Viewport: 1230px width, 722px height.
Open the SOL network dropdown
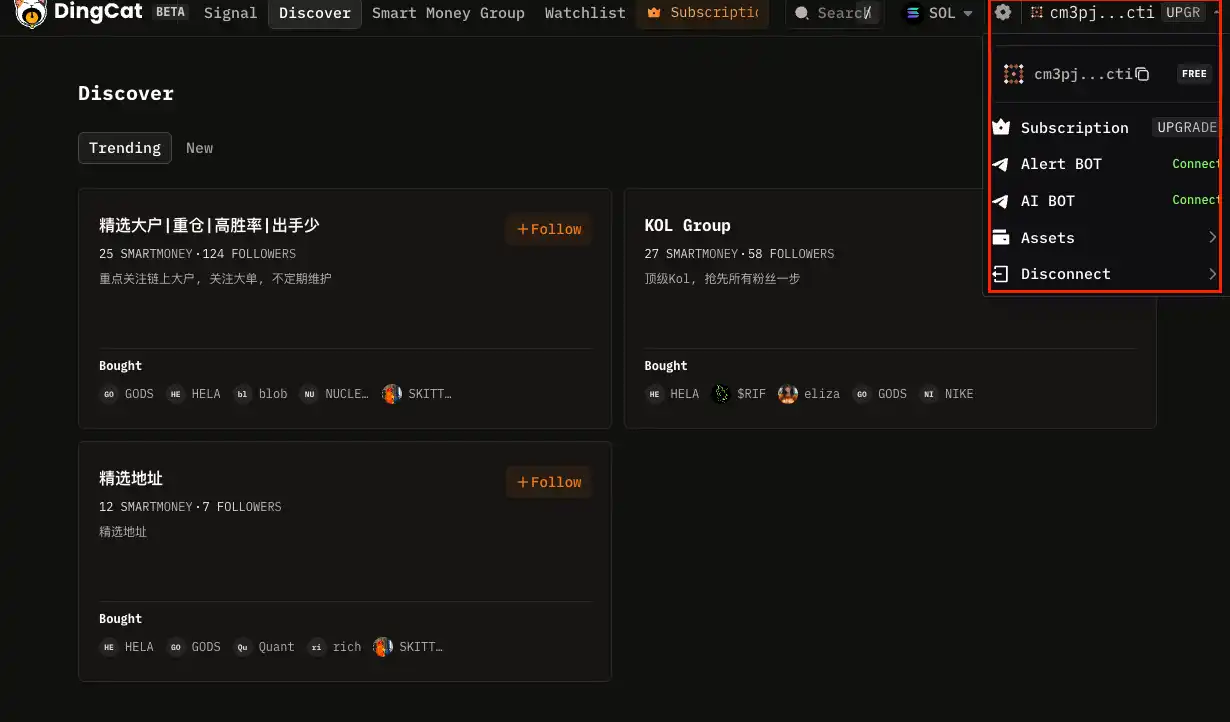pos(938,13)
